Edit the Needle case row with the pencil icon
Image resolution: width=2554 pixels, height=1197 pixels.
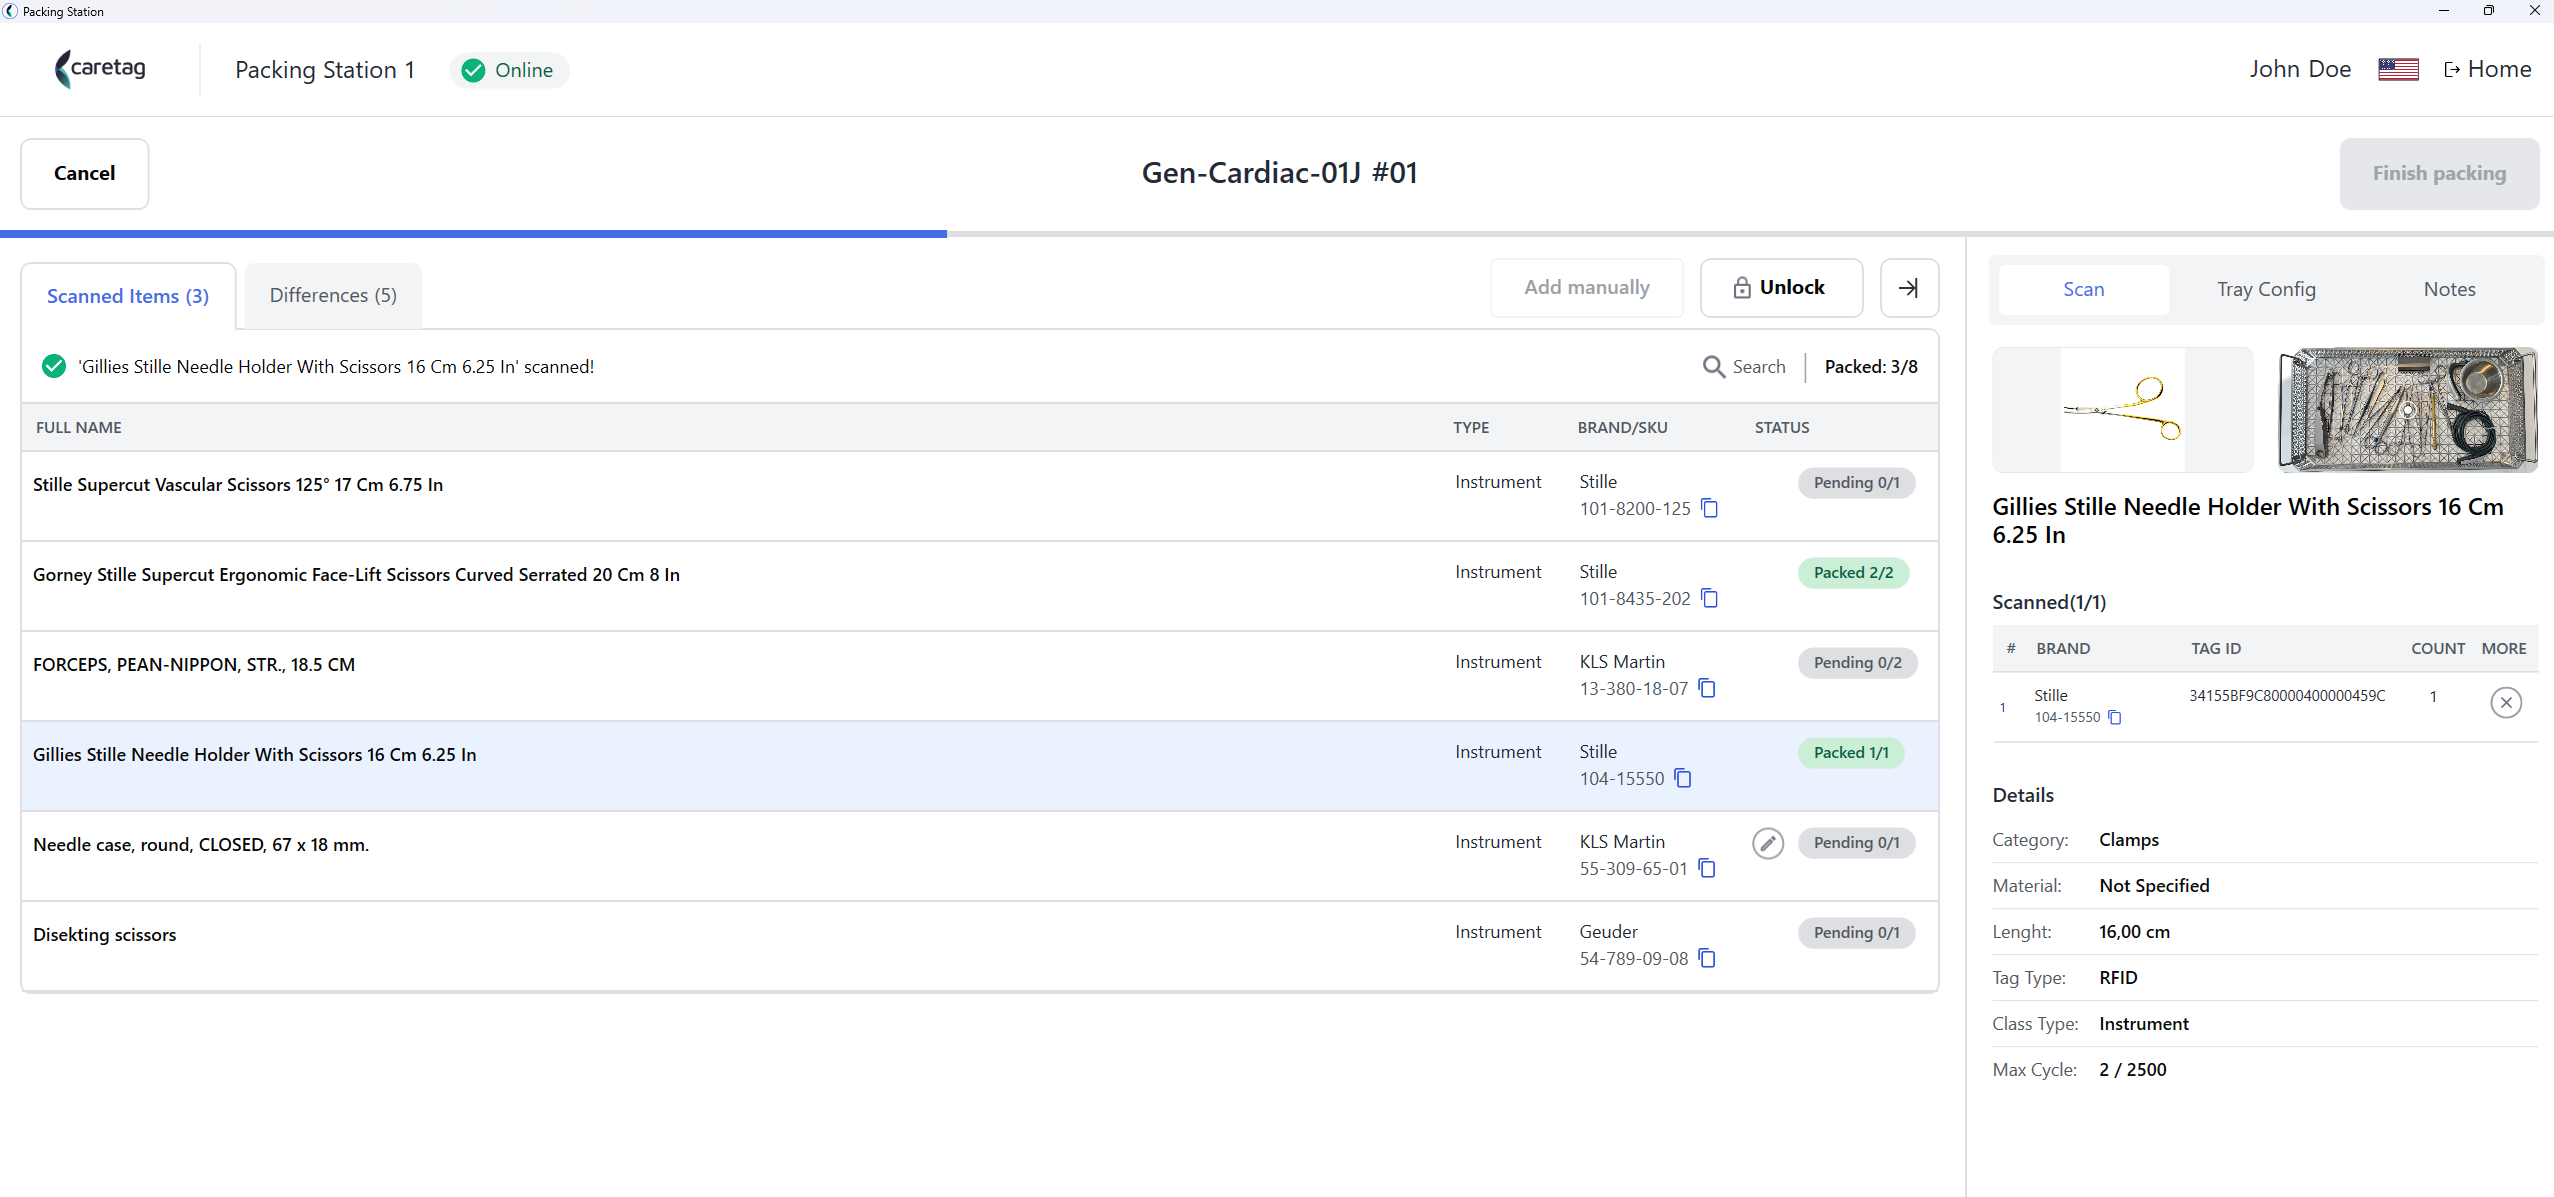(1768, 843)
